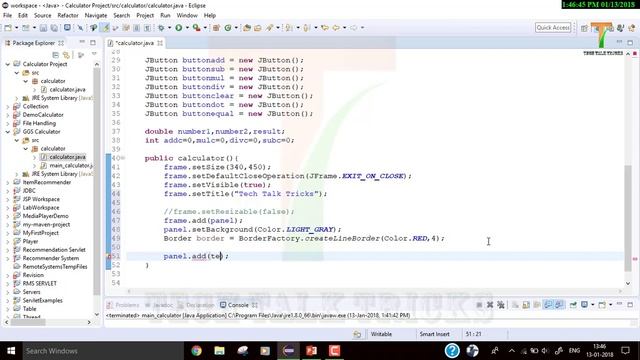Switch to the Problems tab
Screen dimensions: 640x360
click(123, 305)
